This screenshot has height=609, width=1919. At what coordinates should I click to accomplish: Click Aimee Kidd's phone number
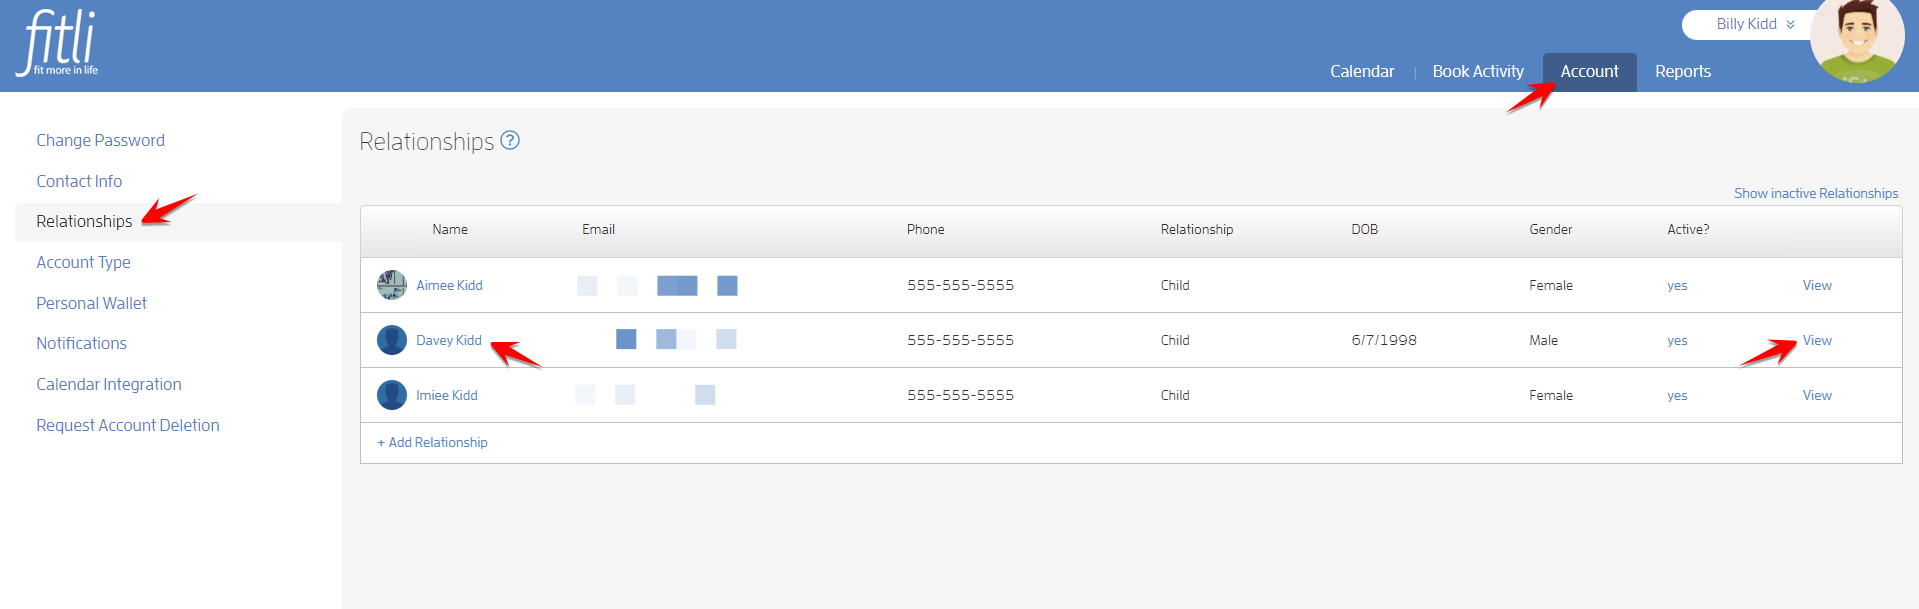click(x=960, y=285)
